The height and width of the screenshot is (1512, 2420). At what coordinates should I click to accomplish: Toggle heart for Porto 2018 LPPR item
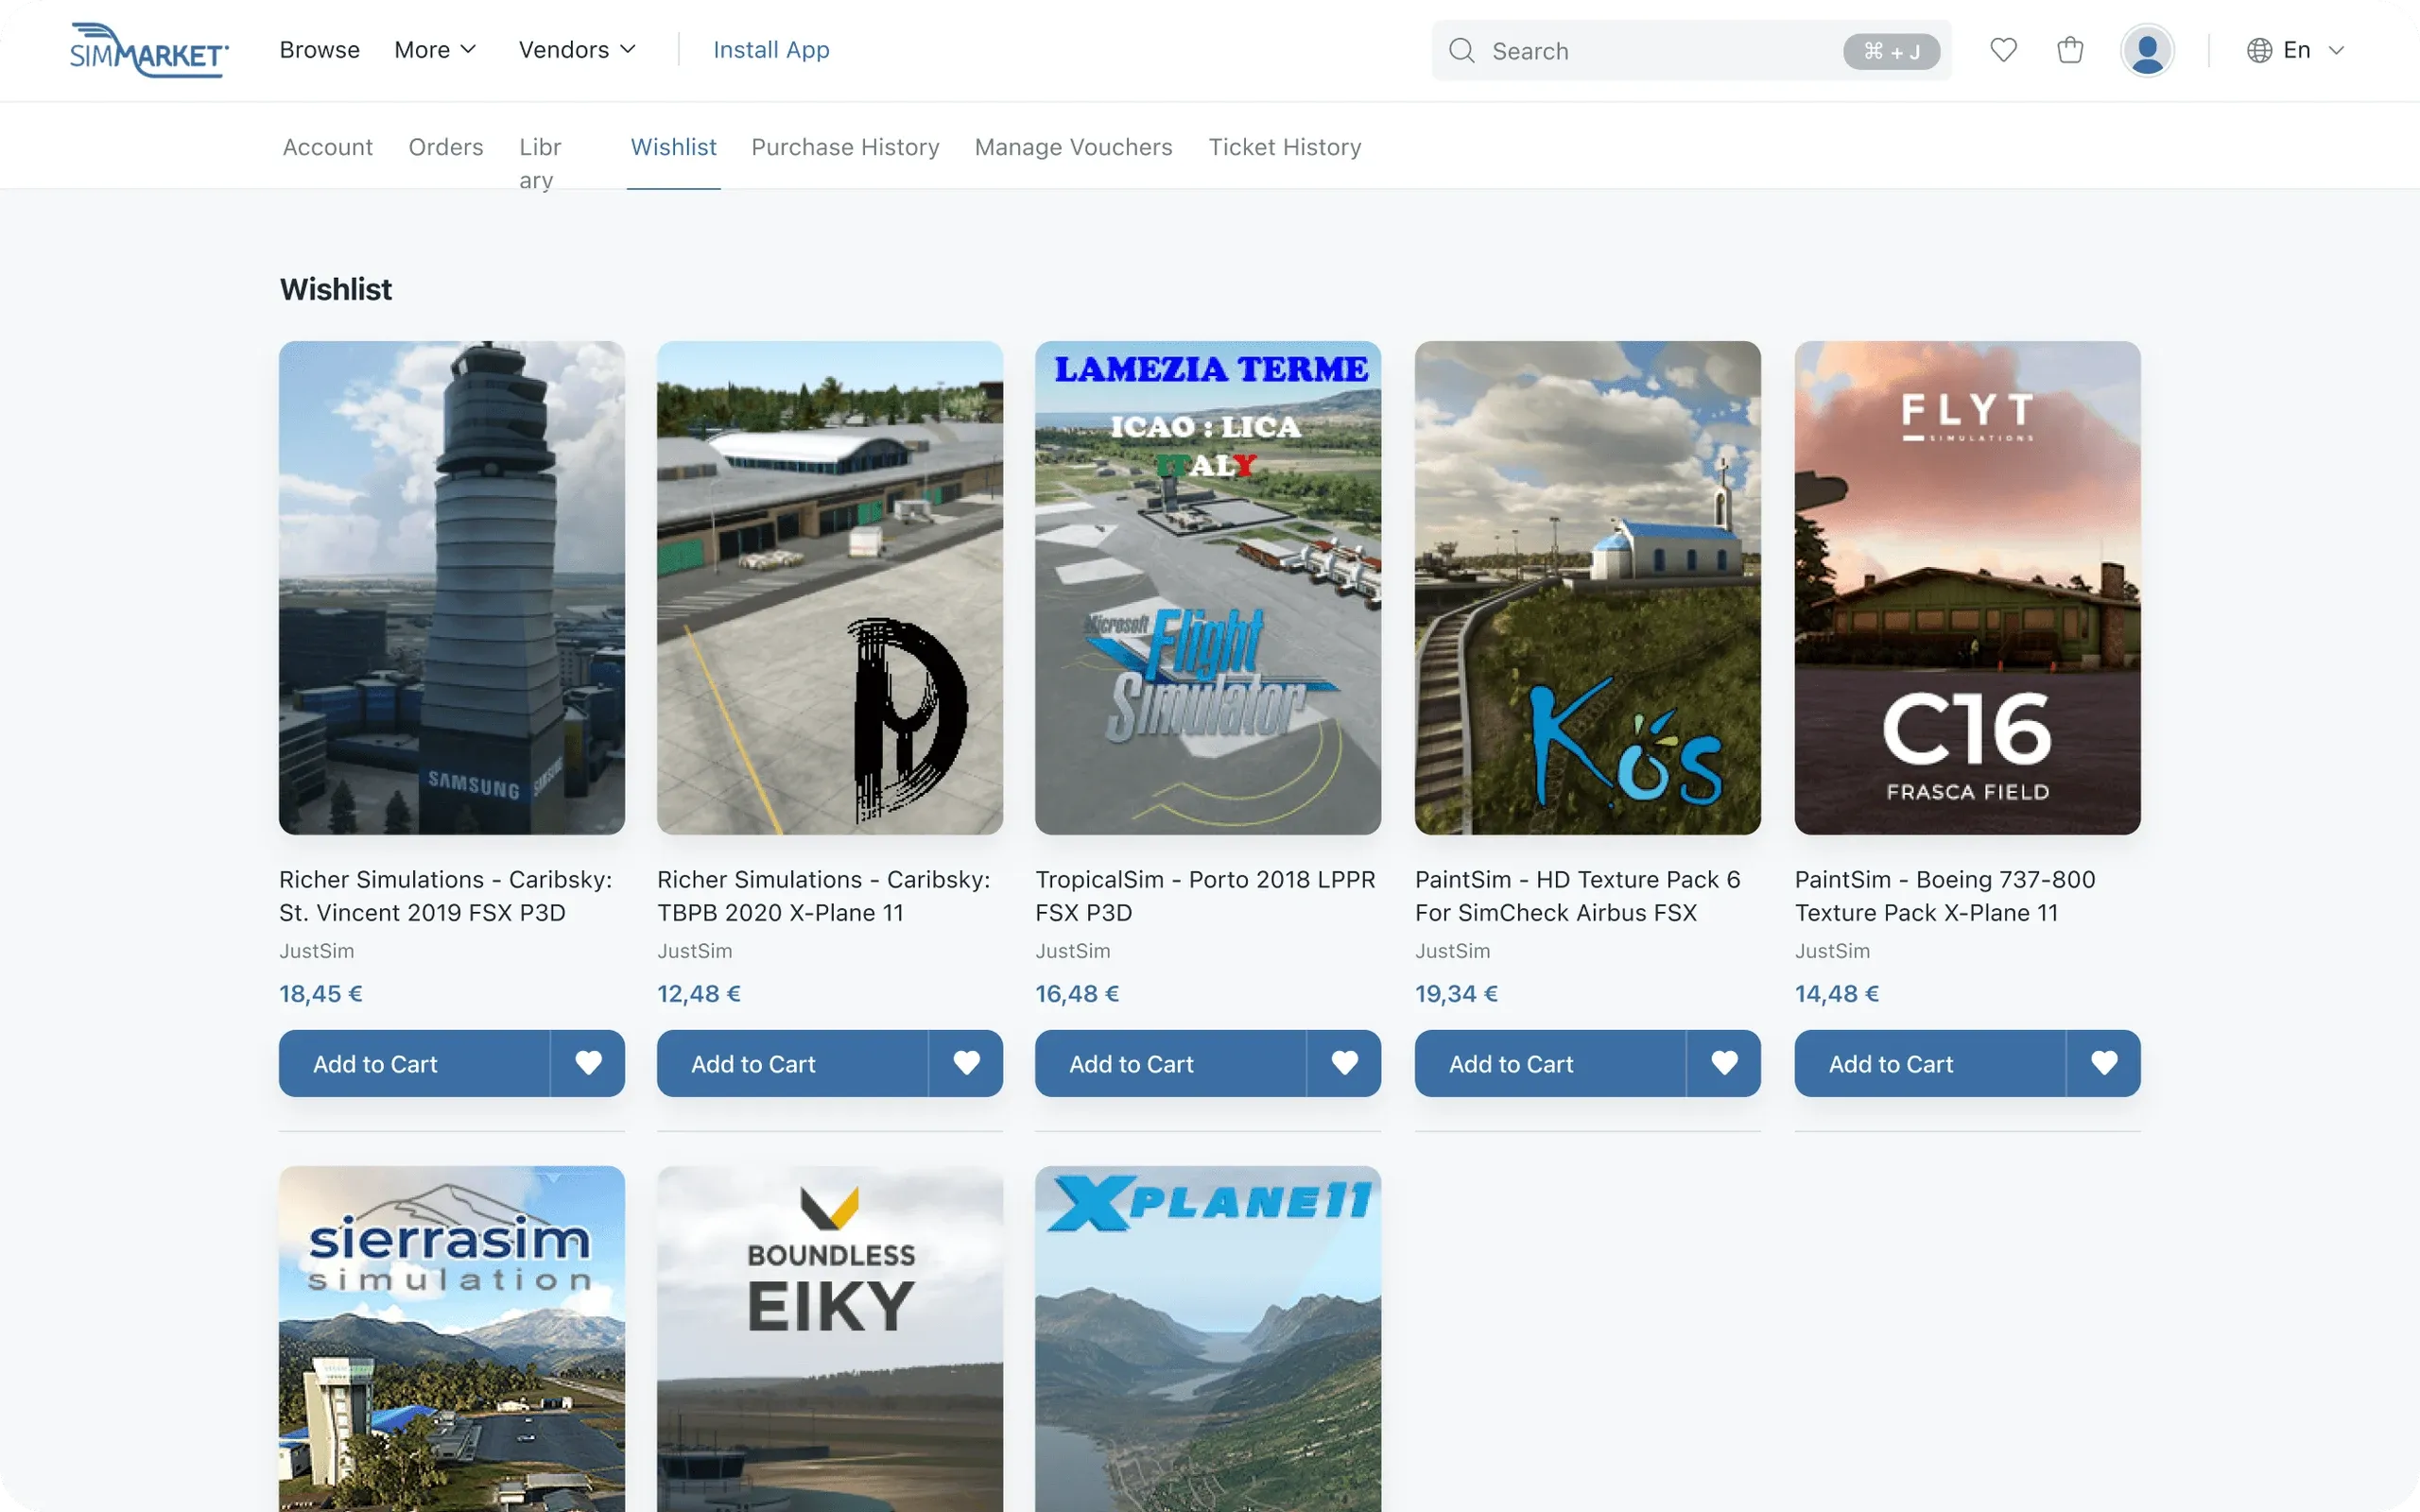1344,1063
